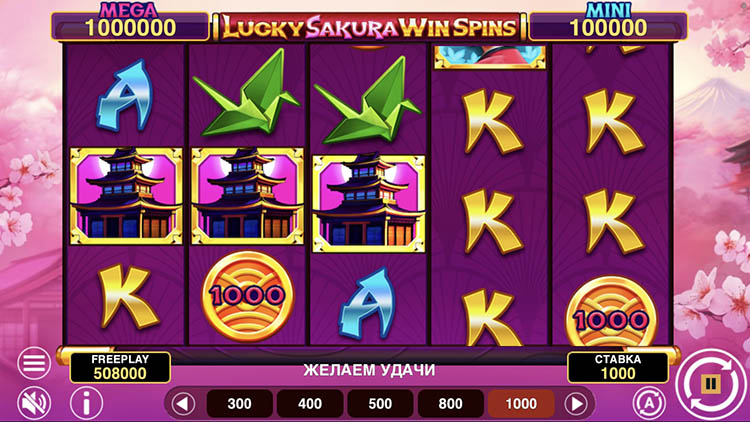Select the 300 bet option
The image size is (750, 422).
pos(240,404)
